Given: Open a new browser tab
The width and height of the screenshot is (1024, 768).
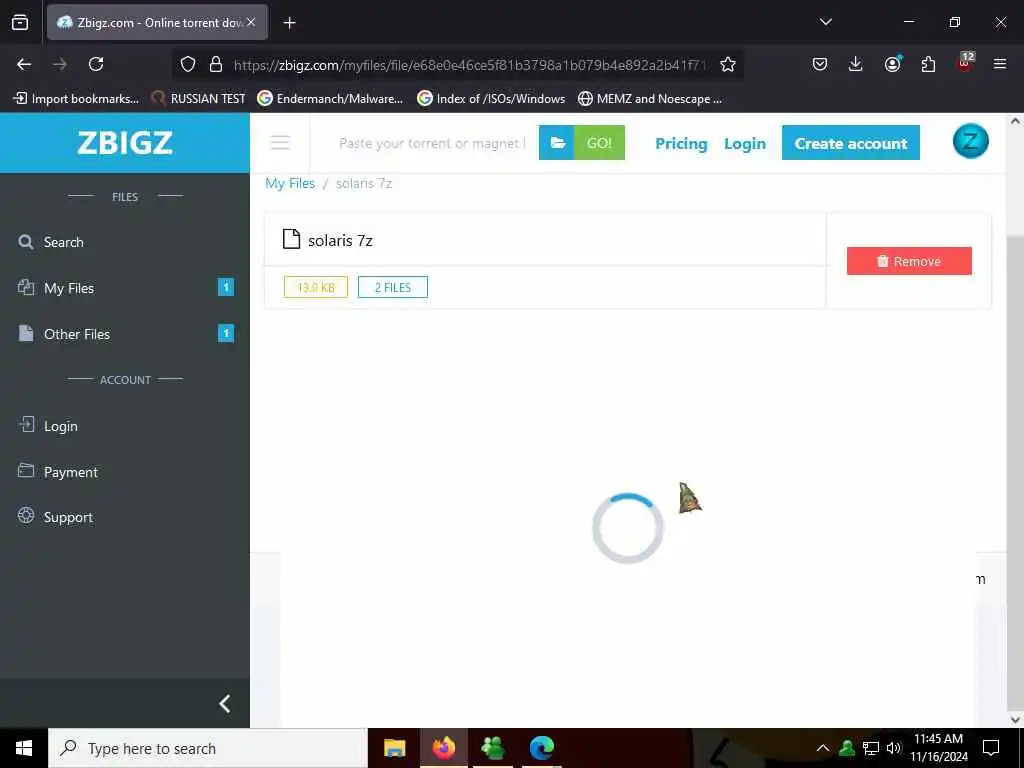Looking at the screenshot, I should (x=289, y=23).
